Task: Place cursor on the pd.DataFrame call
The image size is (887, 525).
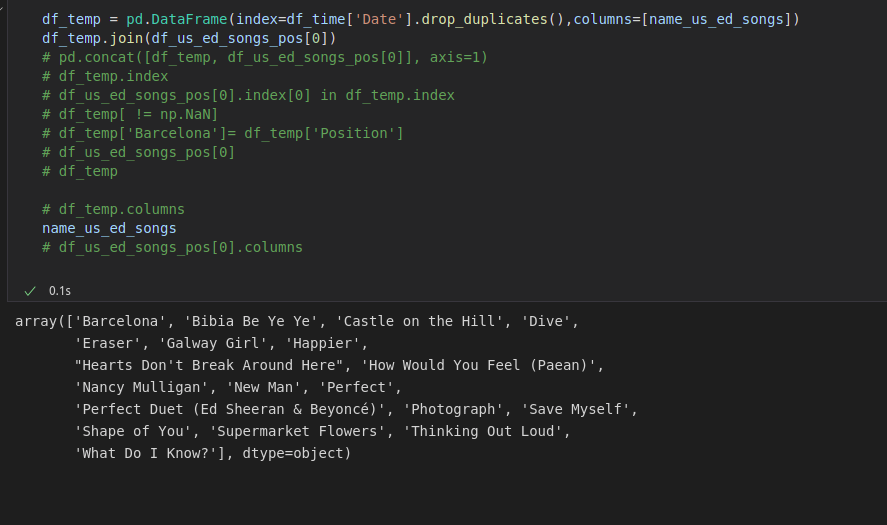Action: (176, 19)
